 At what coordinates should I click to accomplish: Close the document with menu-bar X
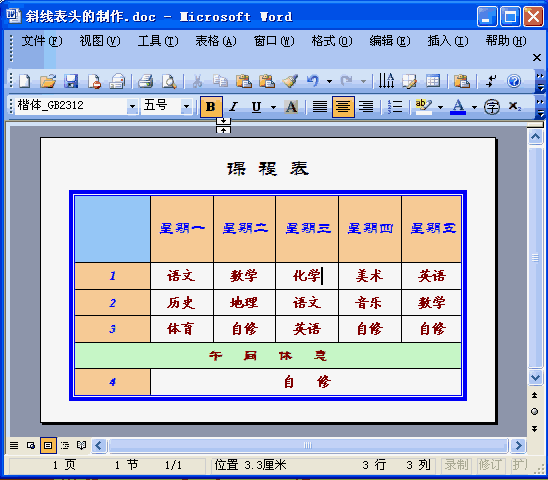(x=537, y=57)
